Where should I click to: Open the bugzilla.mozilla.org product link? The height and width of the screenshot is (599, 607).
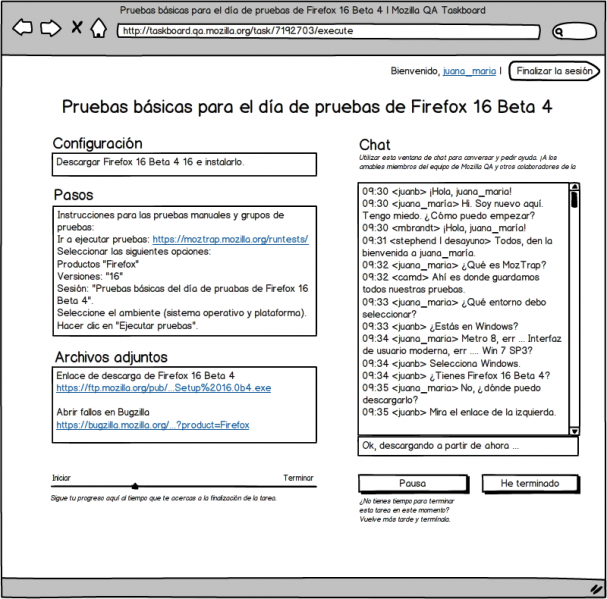coord(153,425)
